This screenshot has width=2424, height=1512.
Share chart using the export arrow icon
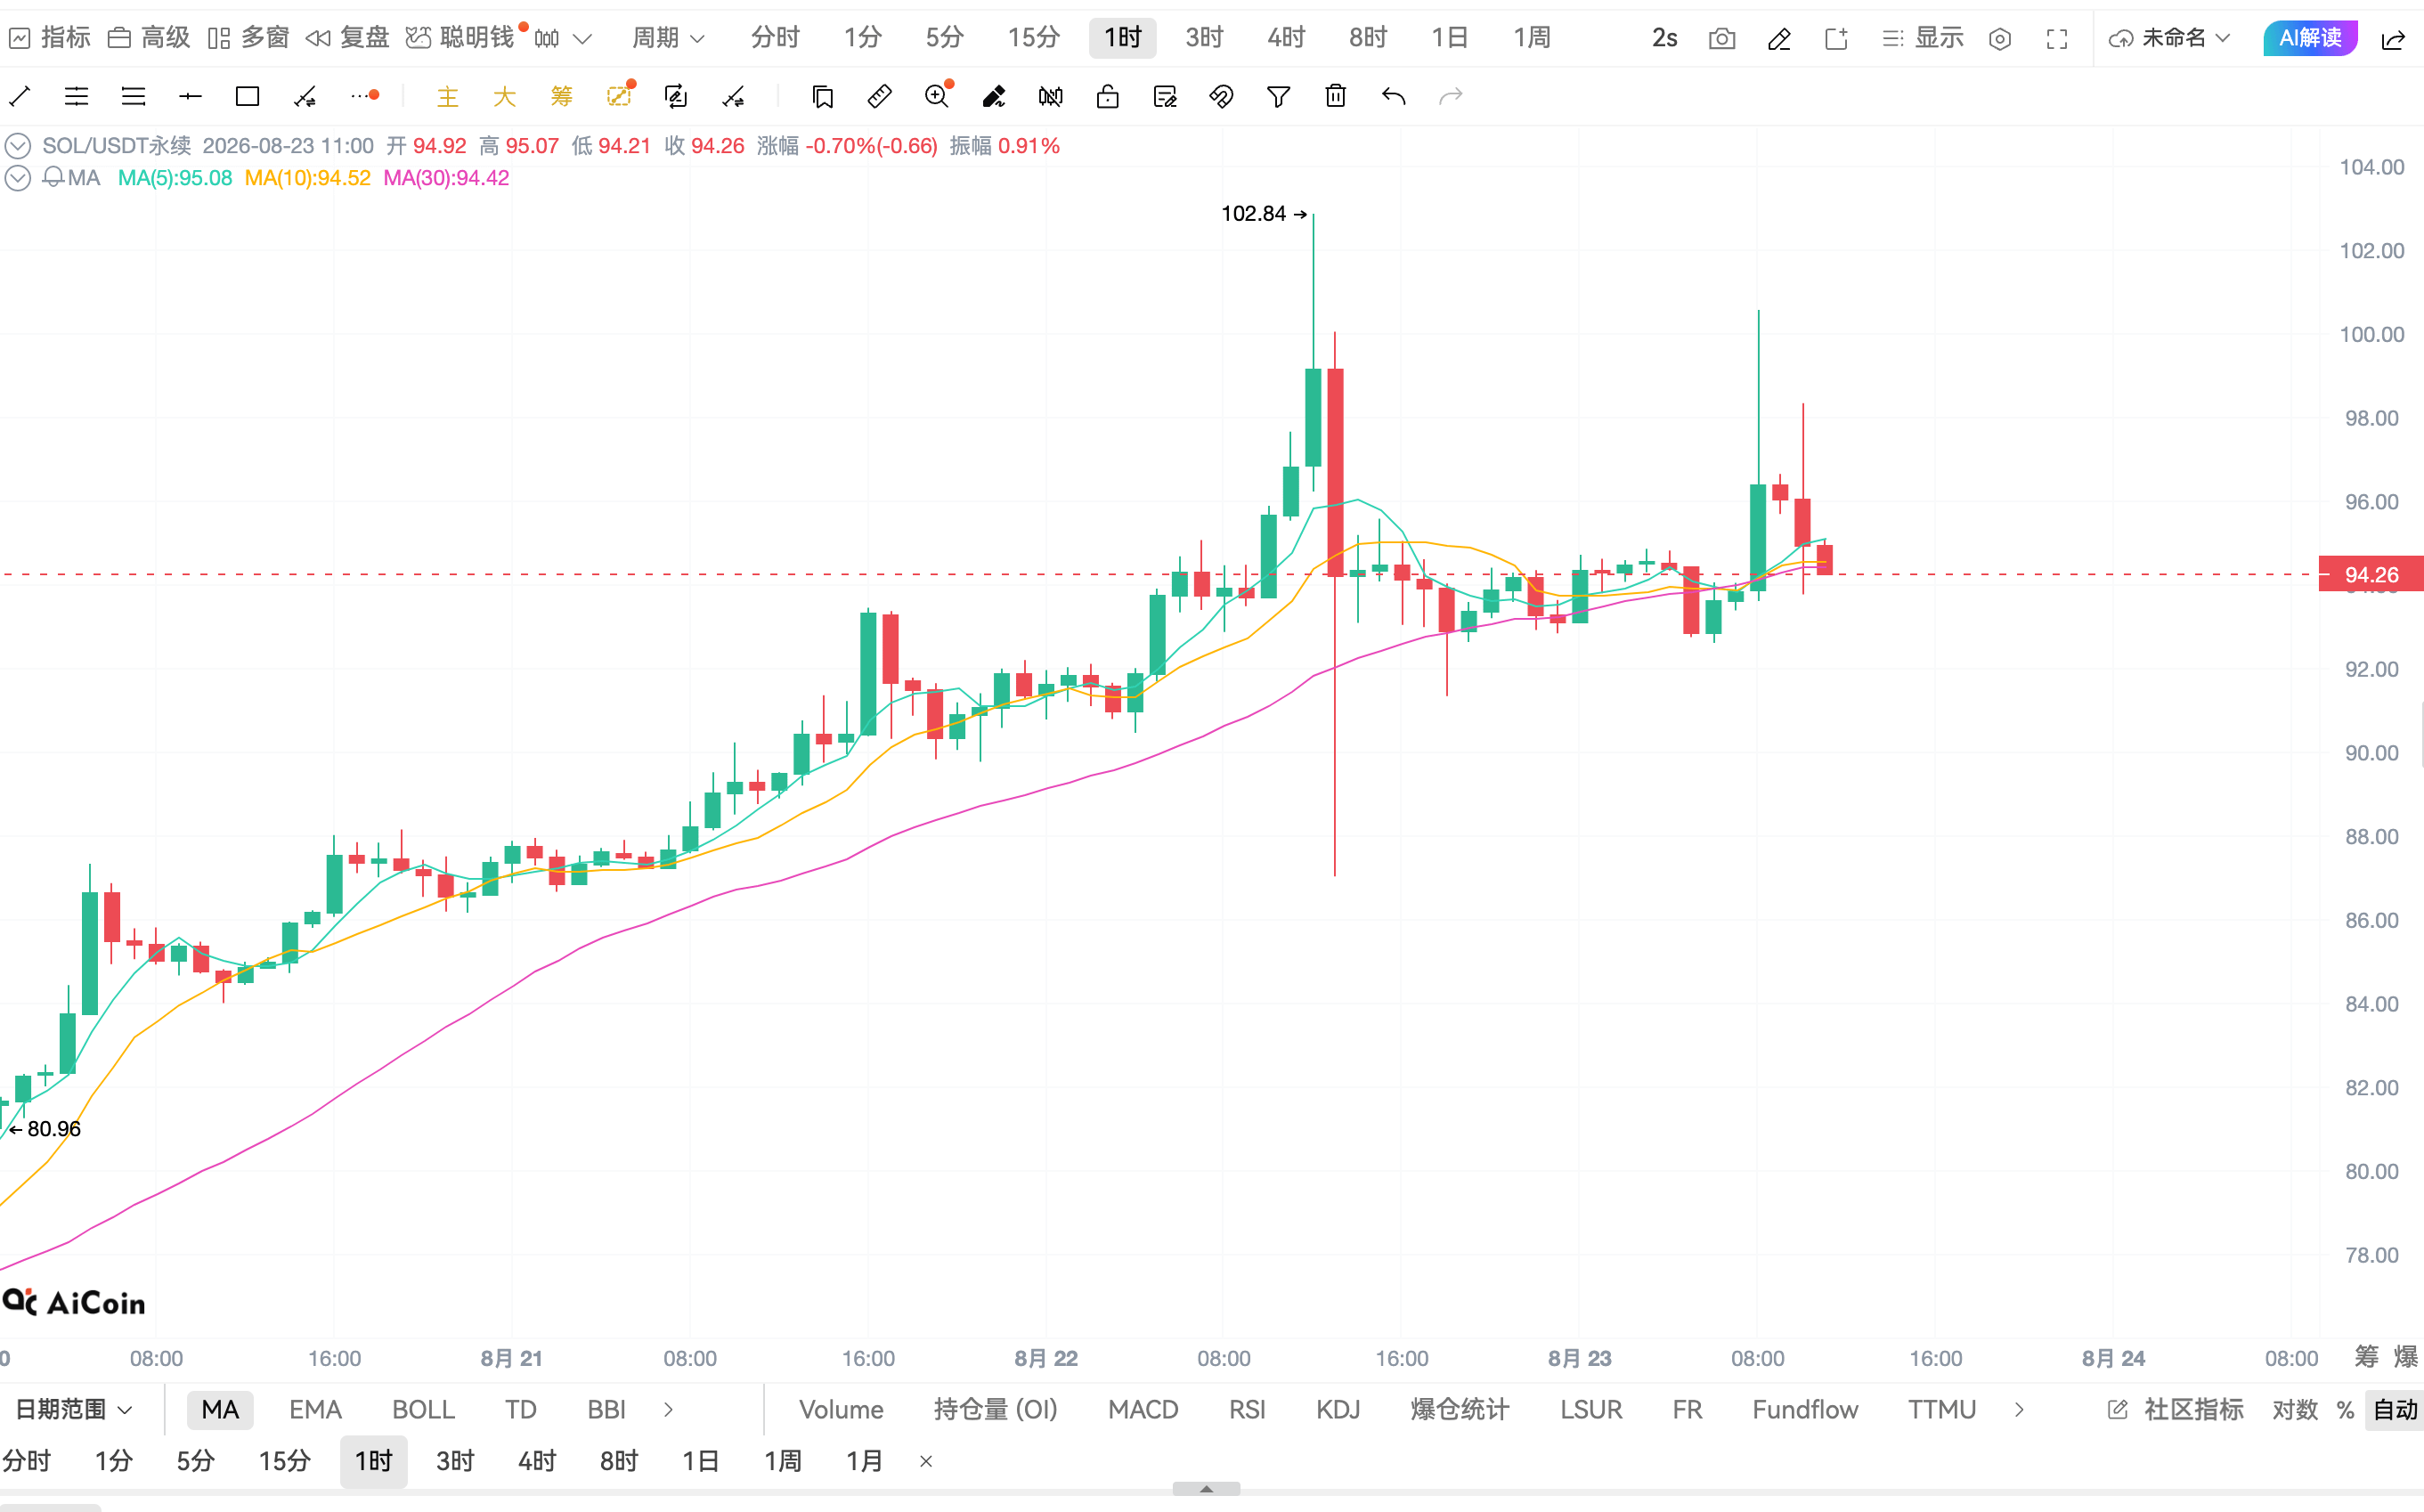pyautogui.click(x=2393, y=39)
